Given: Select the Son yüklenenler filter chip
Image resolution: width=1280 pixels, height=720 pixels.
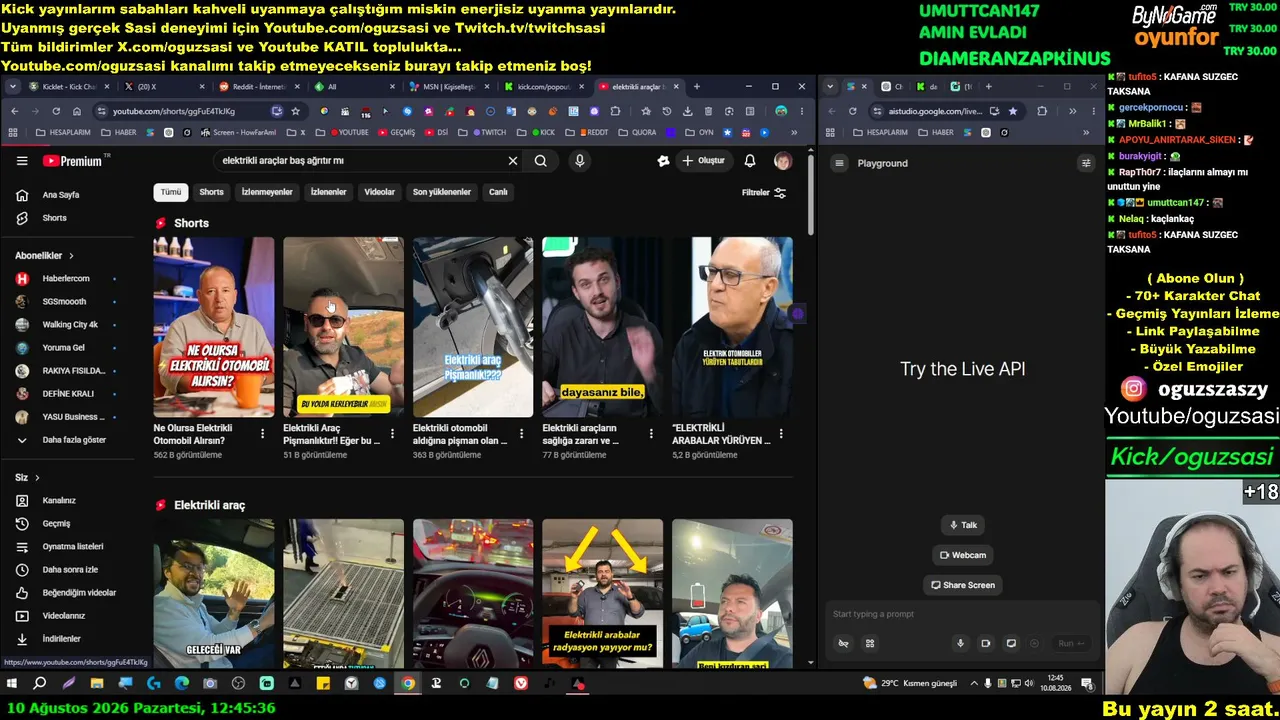Looking at the screenshot, I should point(442,192).
